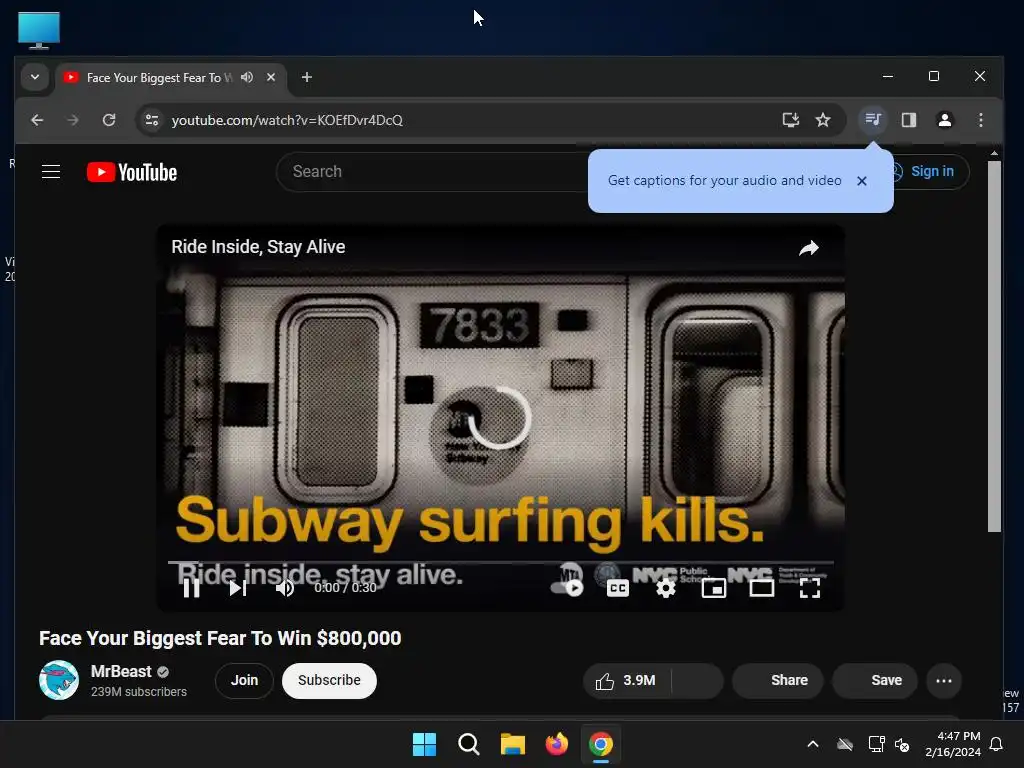This screenshot has width=1024, height=768.
Task: Open Chrome side panel
Action: tap(908, 120)
